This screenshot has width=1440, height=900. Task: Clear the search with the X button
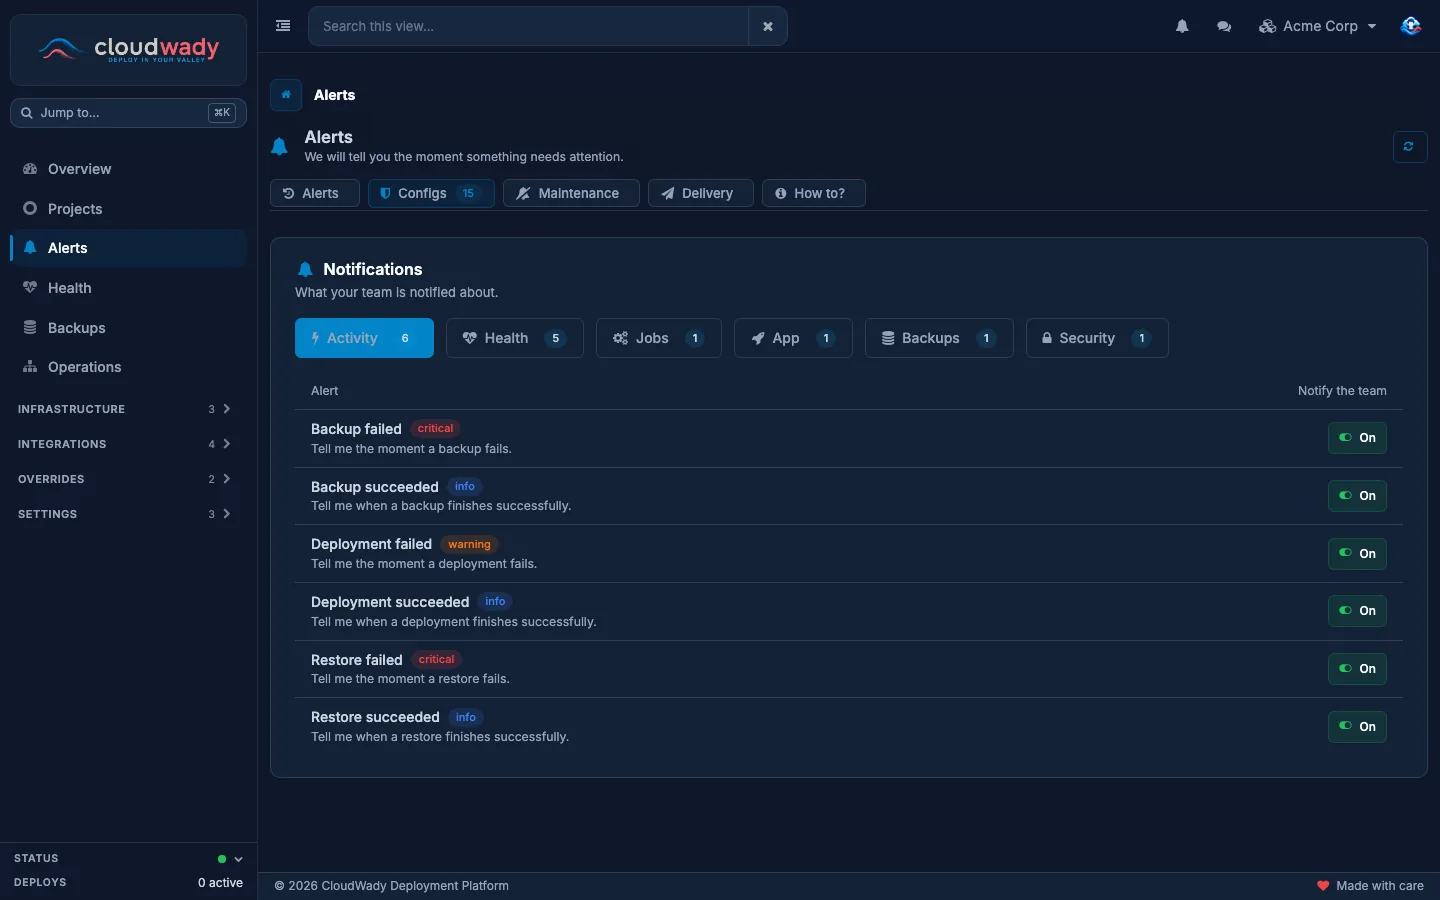click(x=768, y=26)
